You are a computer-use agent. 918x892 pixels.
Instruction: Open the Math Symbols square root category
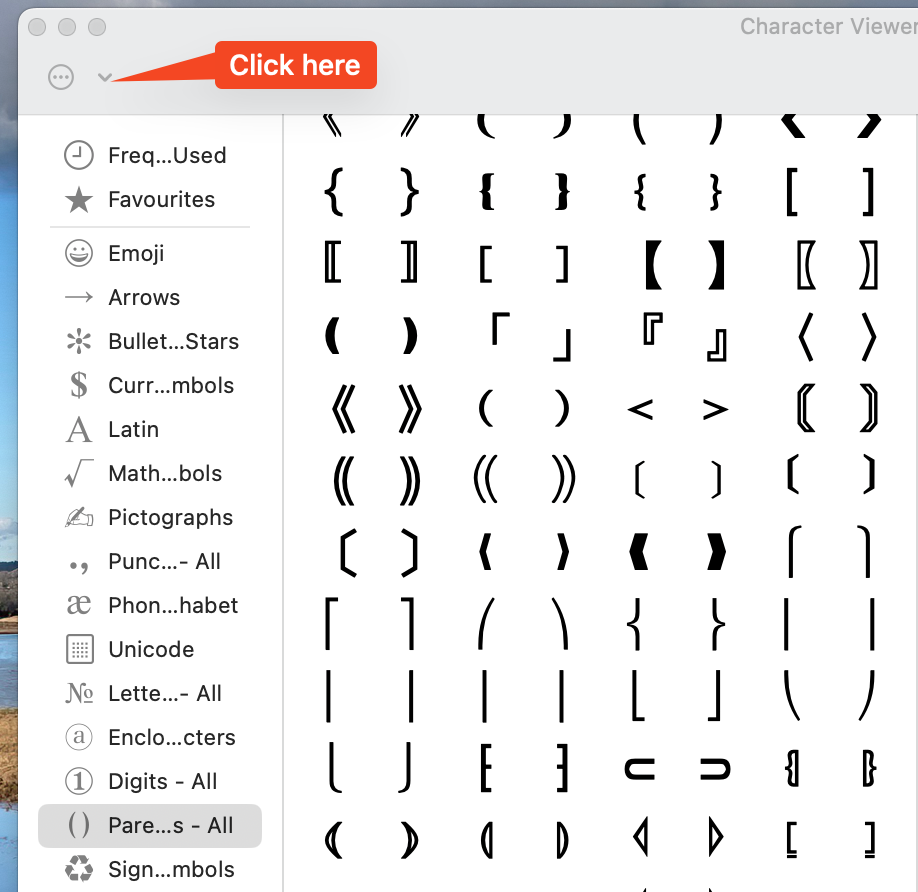tap(78, 474)
